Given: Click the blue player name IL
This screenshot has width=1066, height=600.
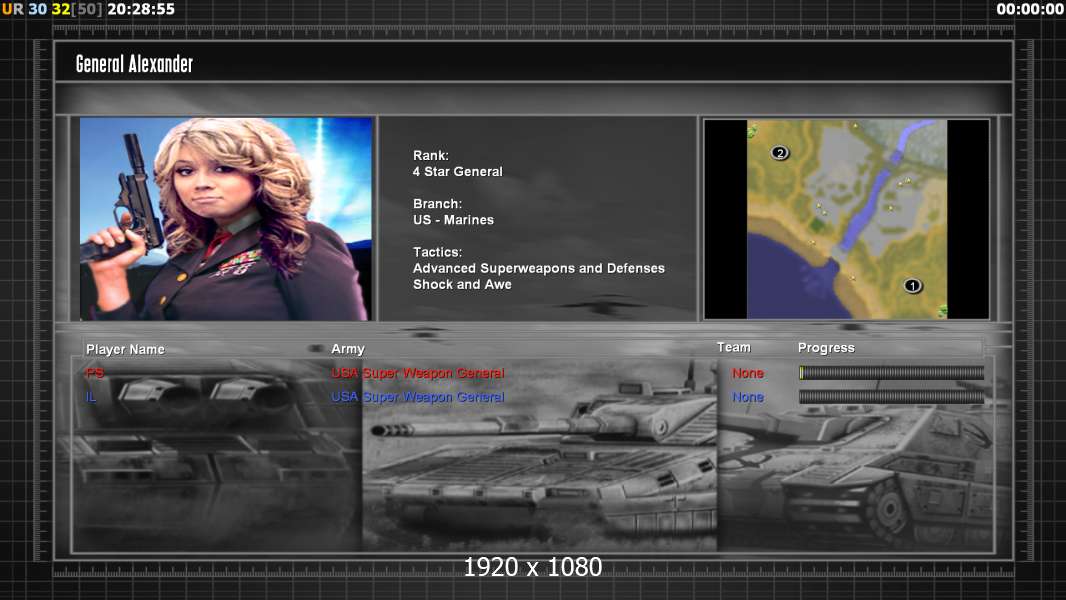Looking at the screenshot, I should [x=90, y=396].
